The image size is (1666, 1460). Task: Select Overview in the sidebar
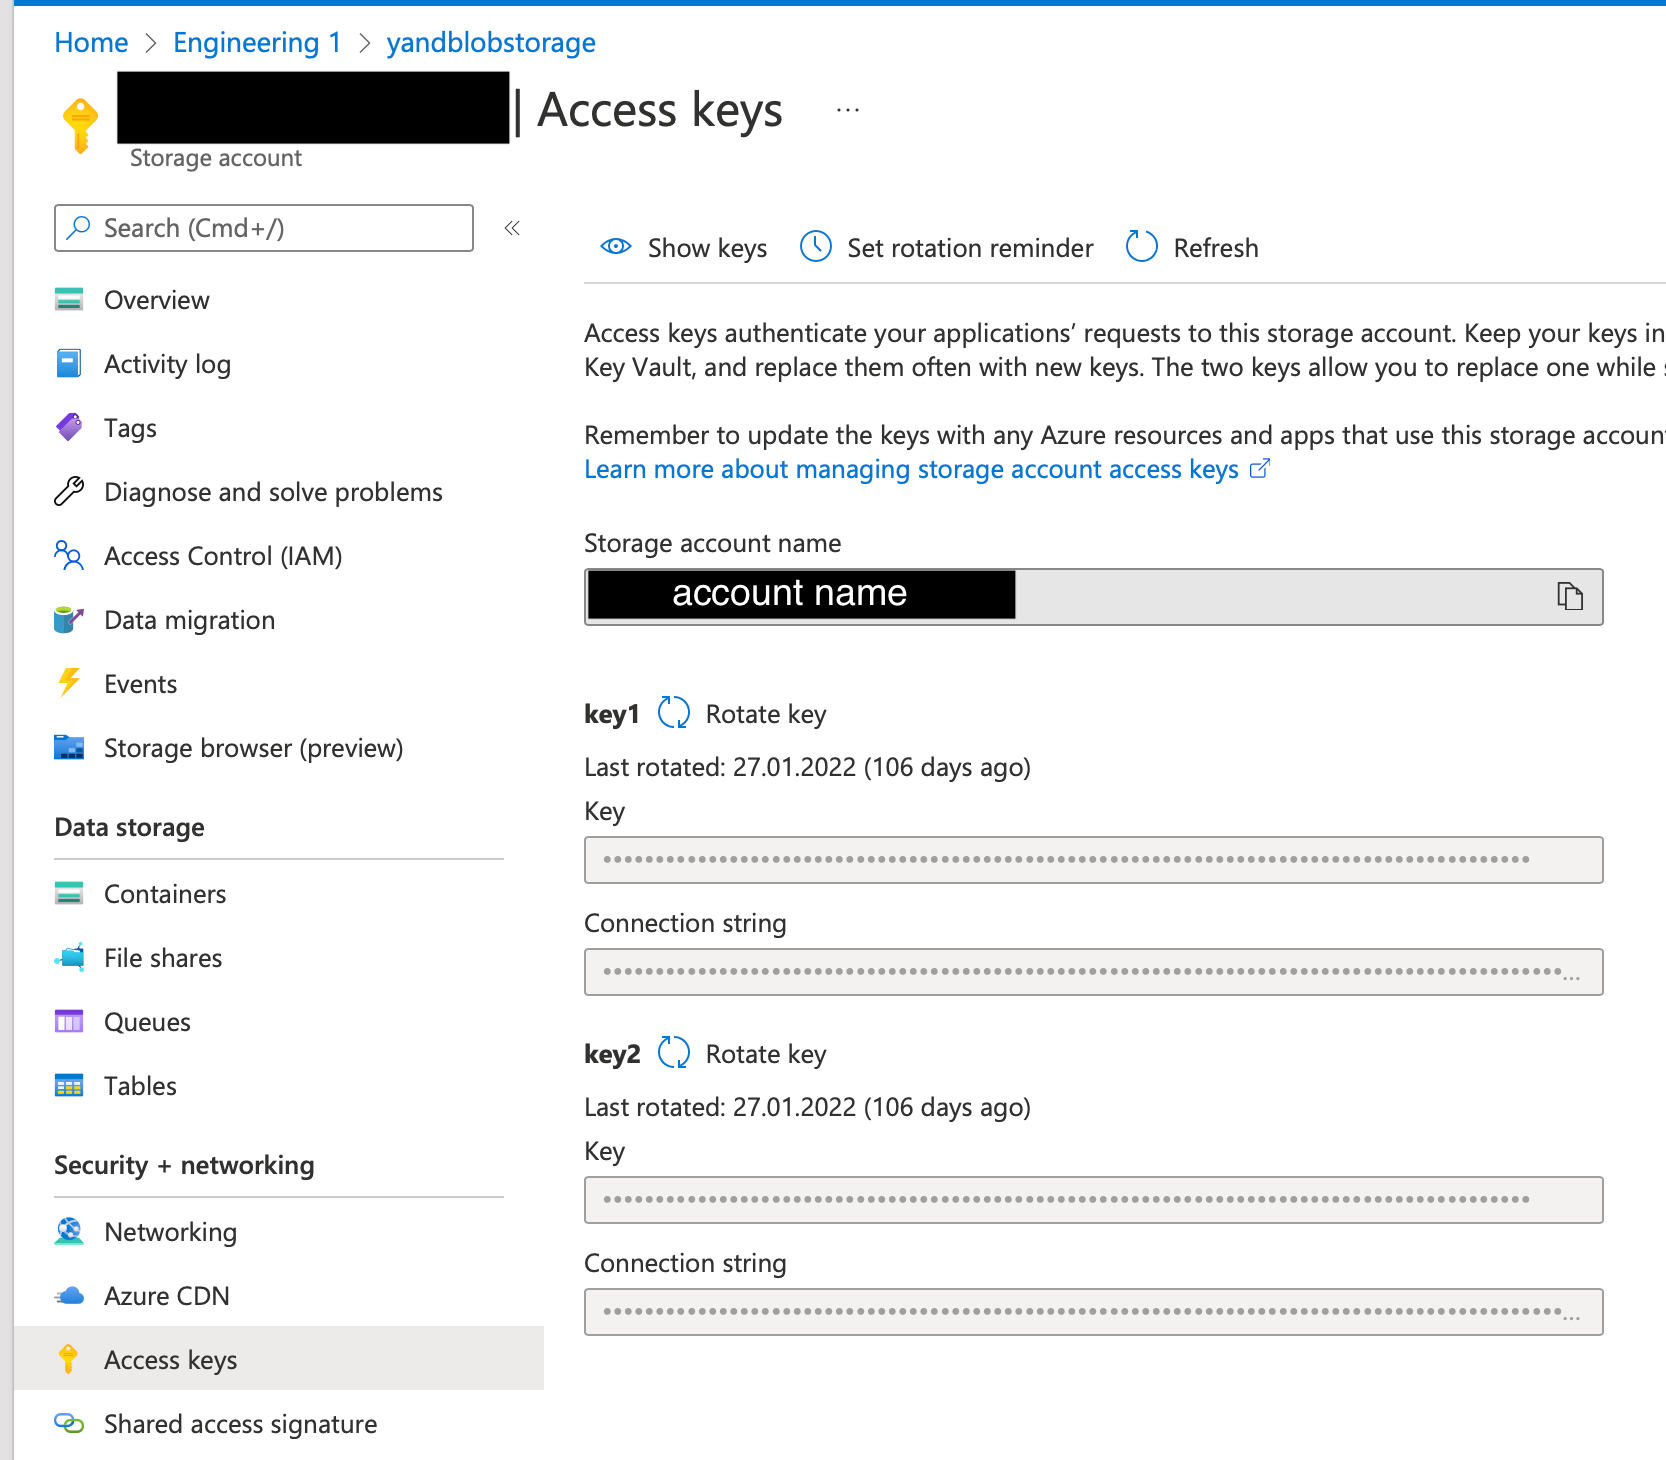(156, 299)
